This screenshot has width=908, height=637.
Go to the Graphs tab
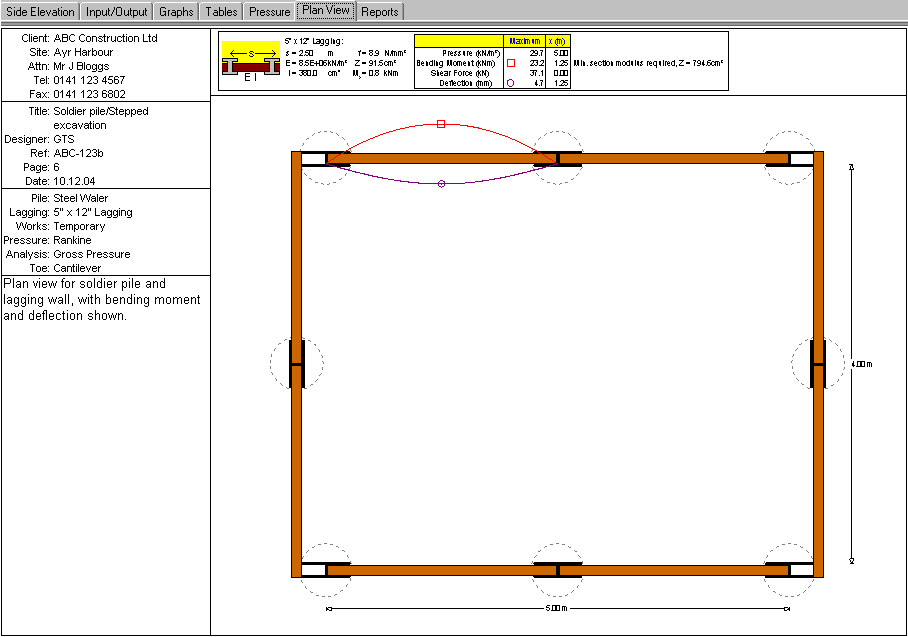(x=176, y=12)
